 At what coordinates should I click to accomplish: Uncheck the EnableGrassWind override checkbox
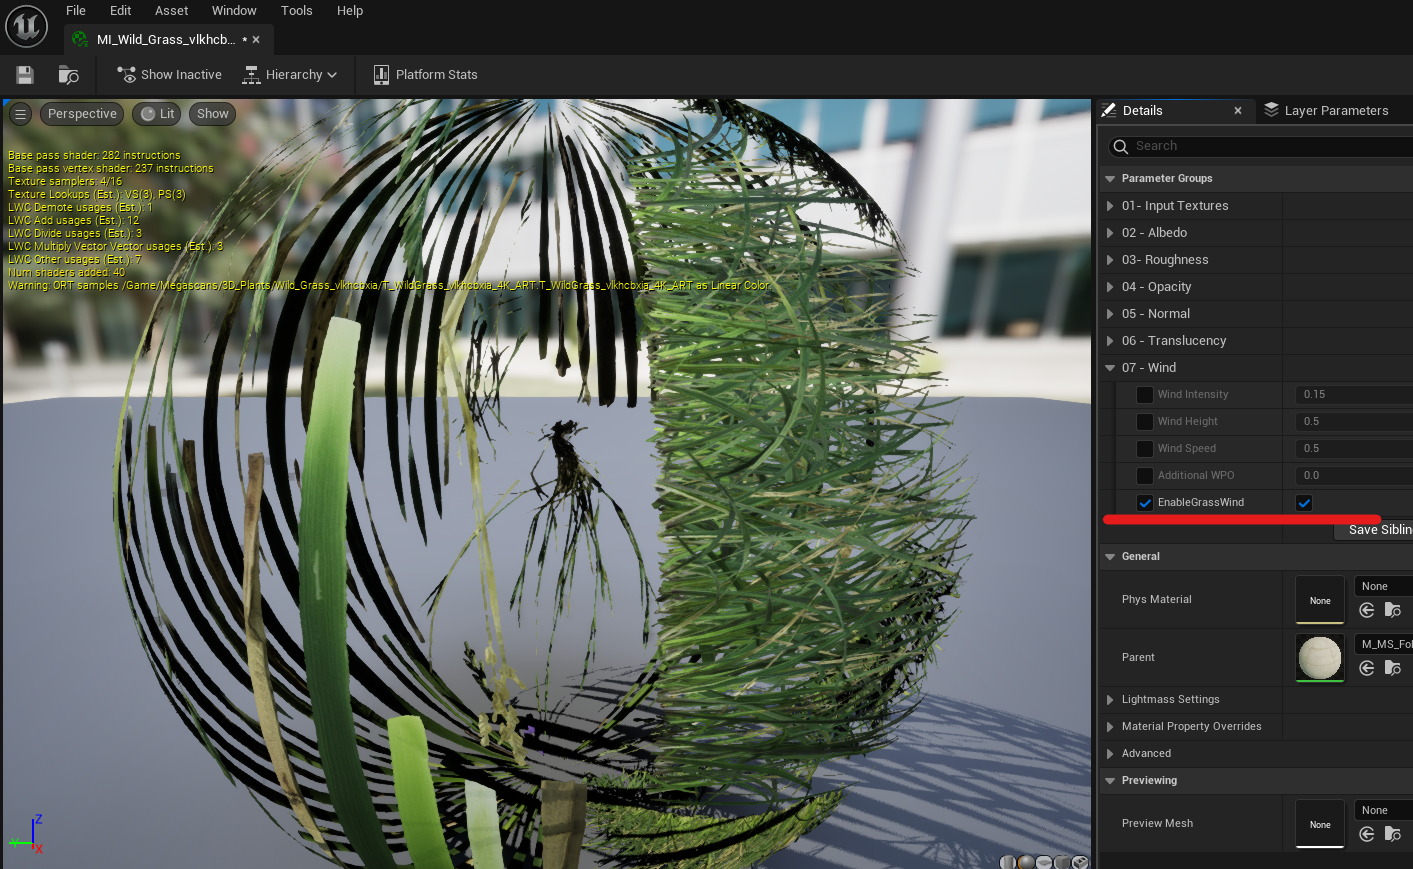pyautogui.click(x=1145, y=503)
